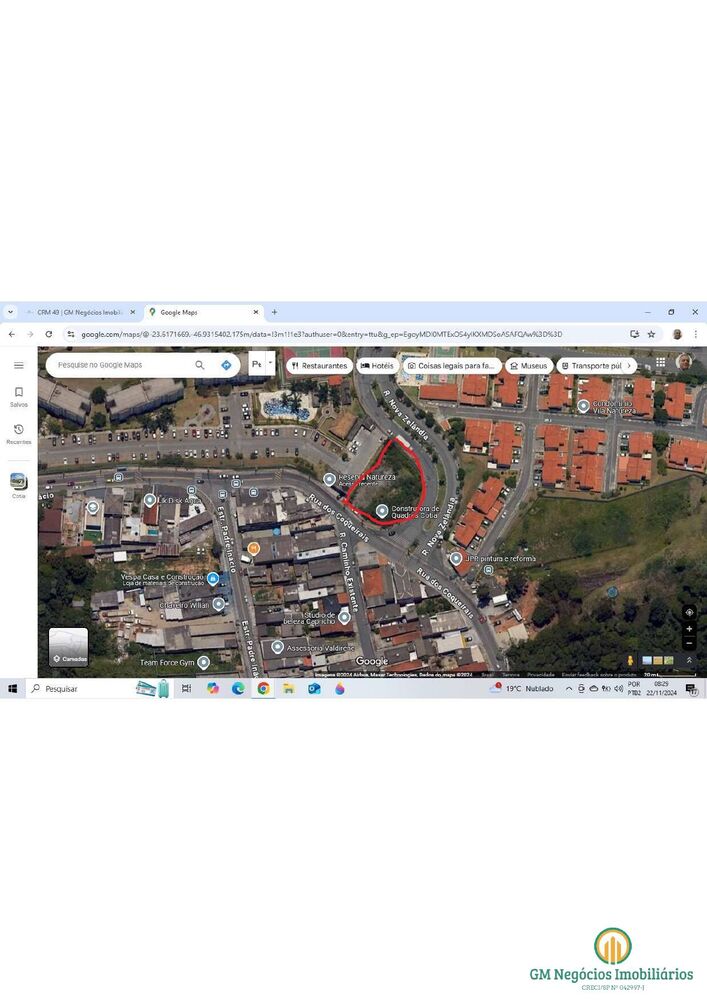Click the show my location button
707x1000 pixels.
[x=689, y=612]
